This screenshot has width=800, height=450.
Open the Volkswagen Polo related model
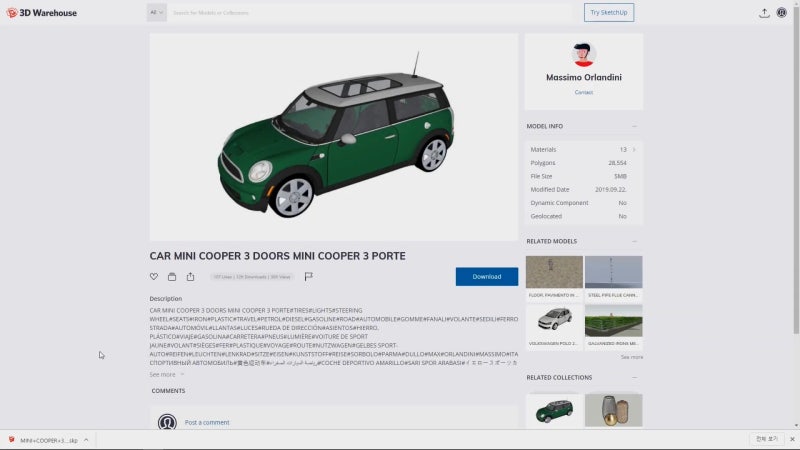(554, 326)
